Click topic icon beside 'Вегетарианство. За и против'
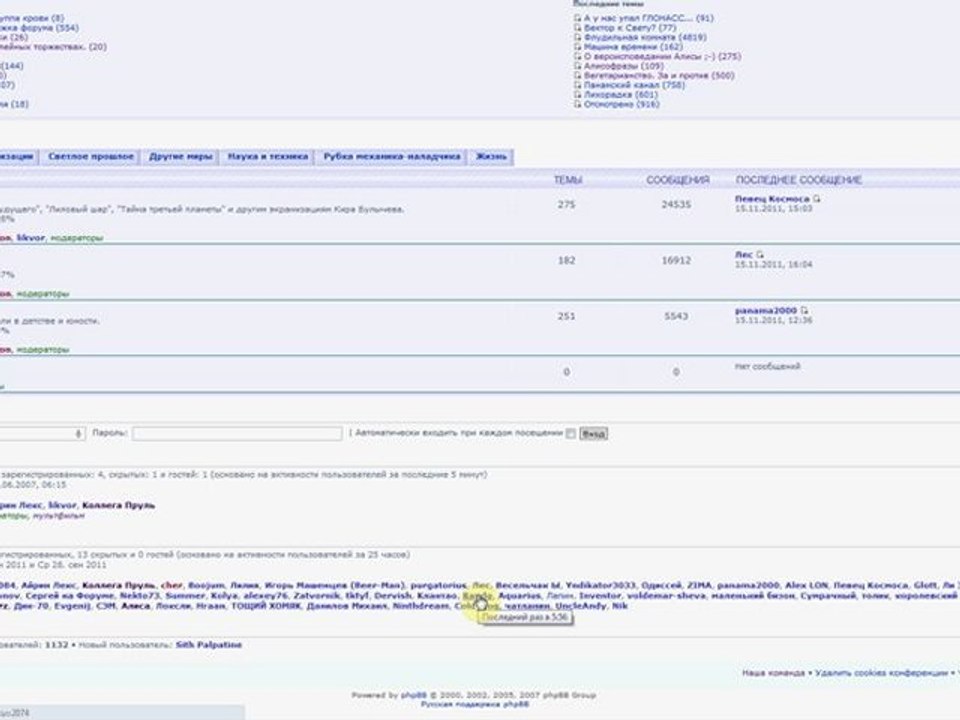 coord(577,76)
